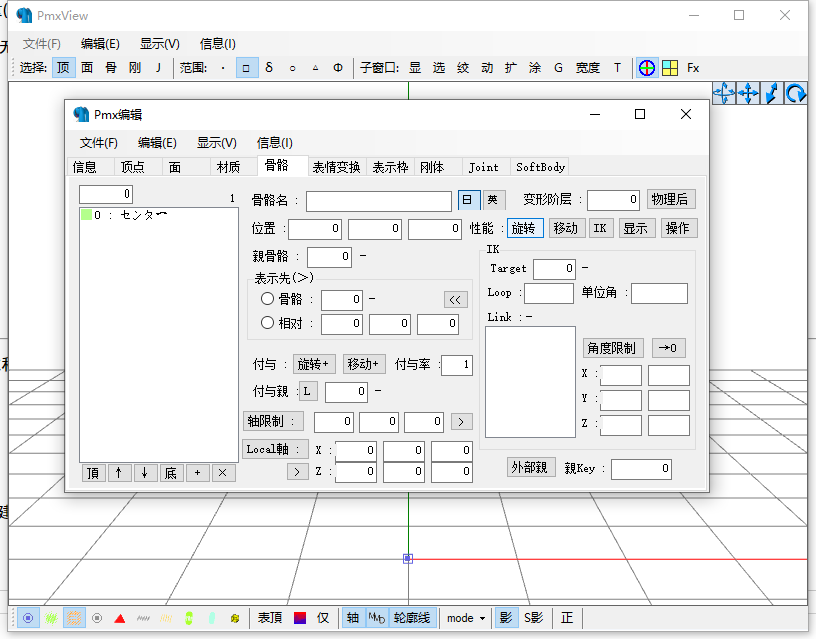Open Pmx编辑 '信息(I)' menu
The height and width of the screenshot is (639, 816).
point(275,143)
